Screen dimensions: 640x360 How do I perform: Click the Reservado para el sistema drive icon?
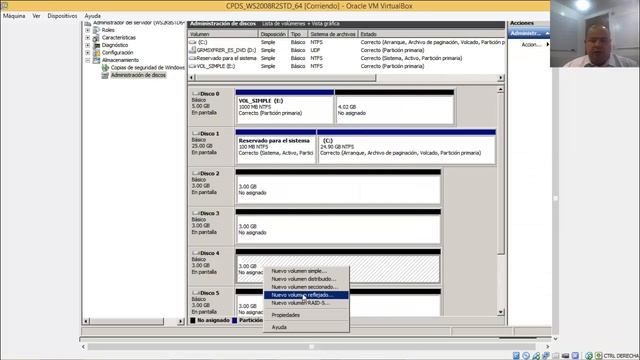coord(193,58)
